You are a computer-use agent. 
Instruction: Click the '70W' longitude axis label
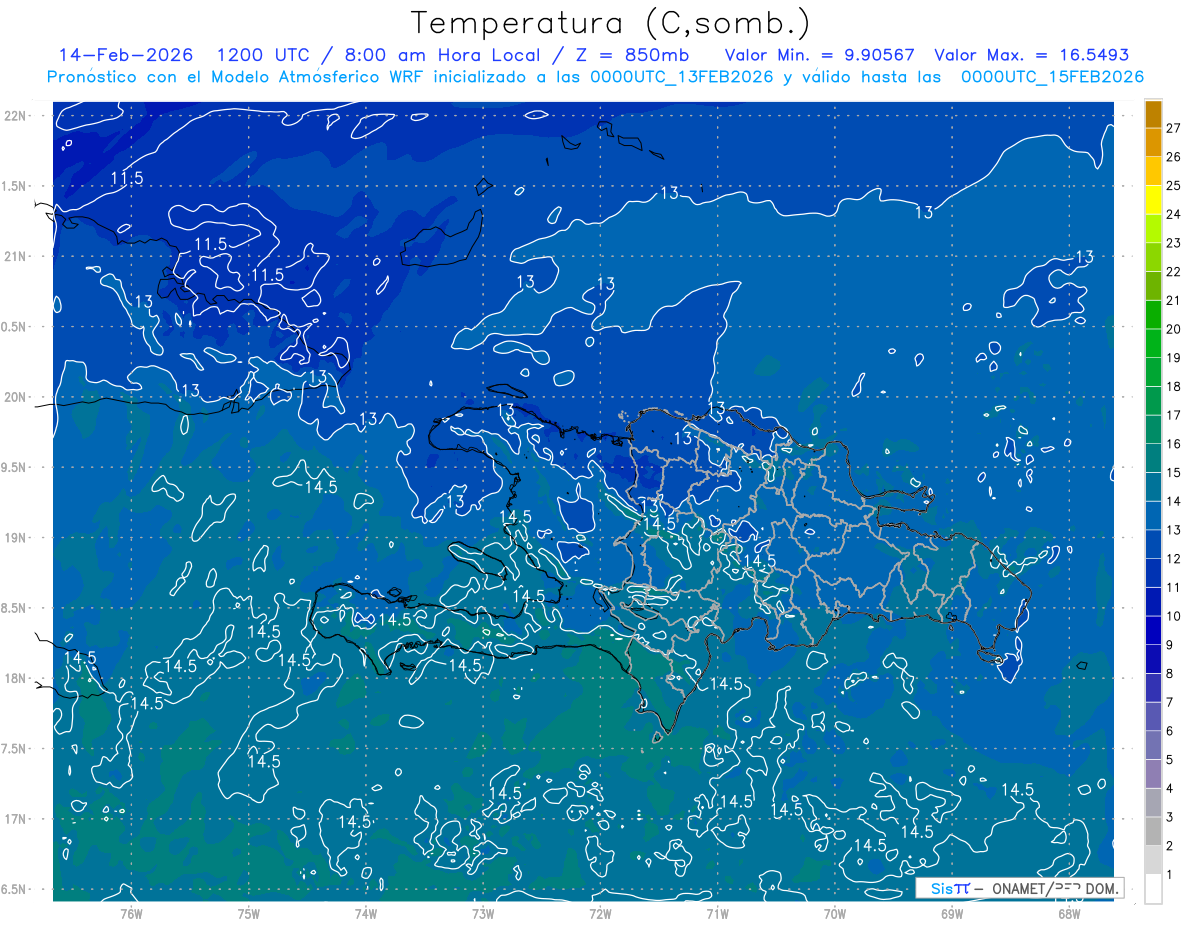pyautogui.click(x=835, y=913)
